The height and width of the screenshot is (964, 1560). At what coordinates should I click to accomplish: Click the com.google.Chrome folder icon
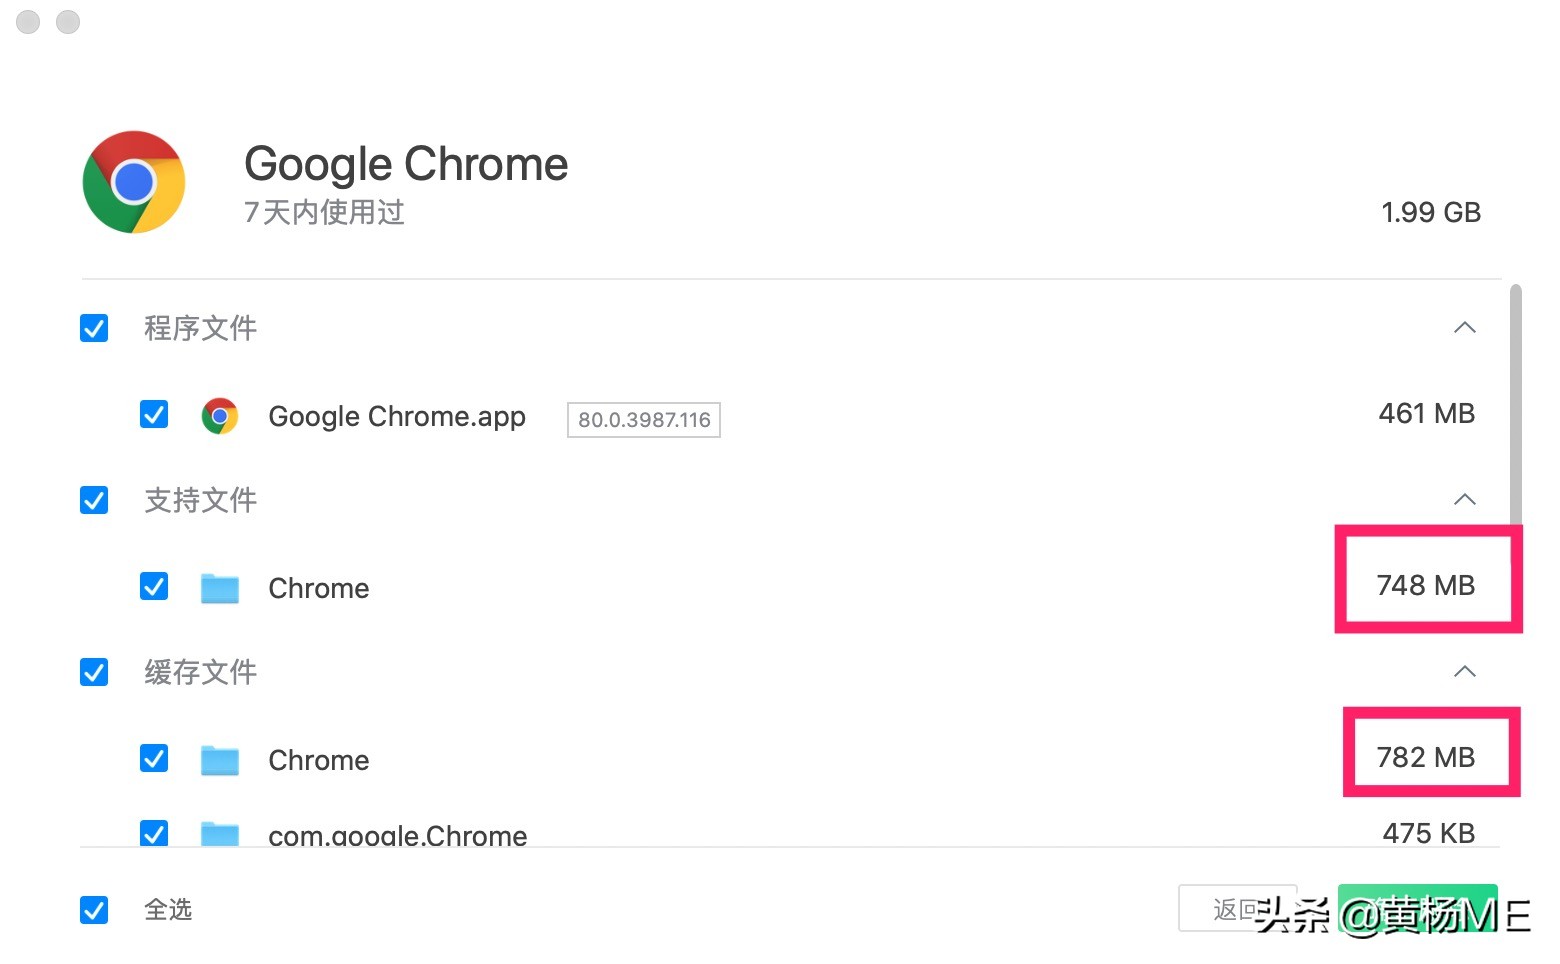[220, 833]
